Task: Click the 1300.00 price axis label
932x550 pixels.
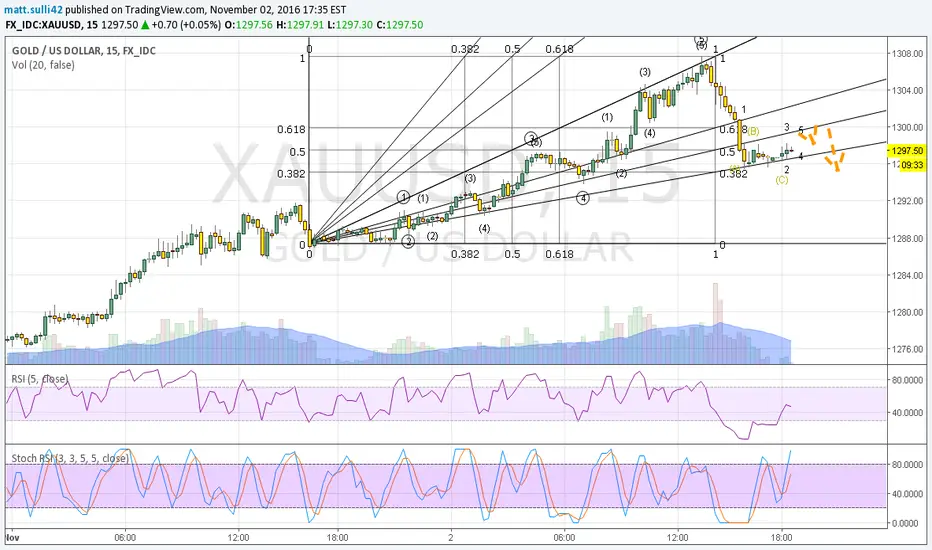Action: (908, 127)
